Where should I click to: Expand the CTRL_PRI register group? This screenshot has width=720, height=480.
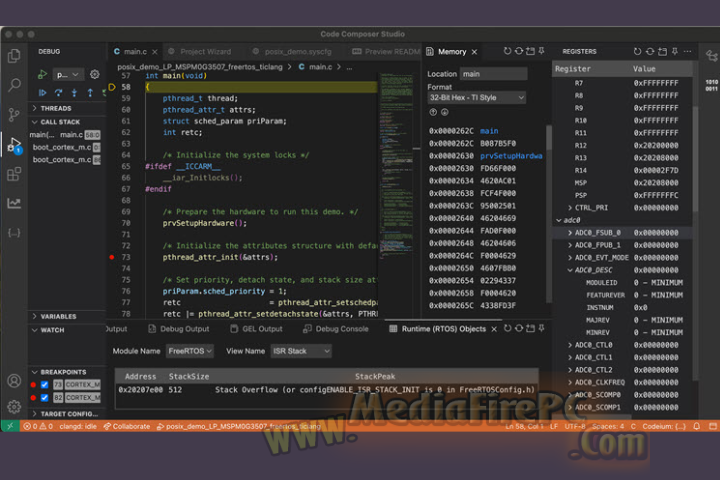570,208
